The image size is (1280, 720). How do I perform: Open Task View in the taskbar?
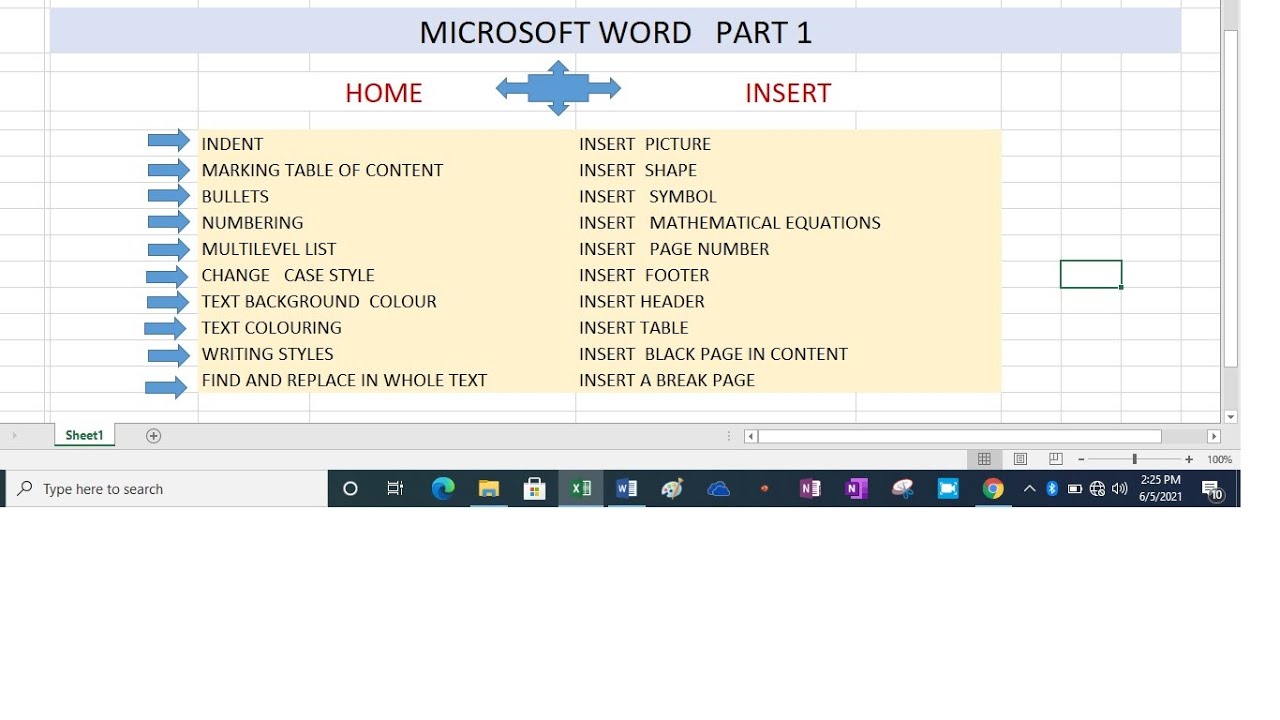coord(395,489)
